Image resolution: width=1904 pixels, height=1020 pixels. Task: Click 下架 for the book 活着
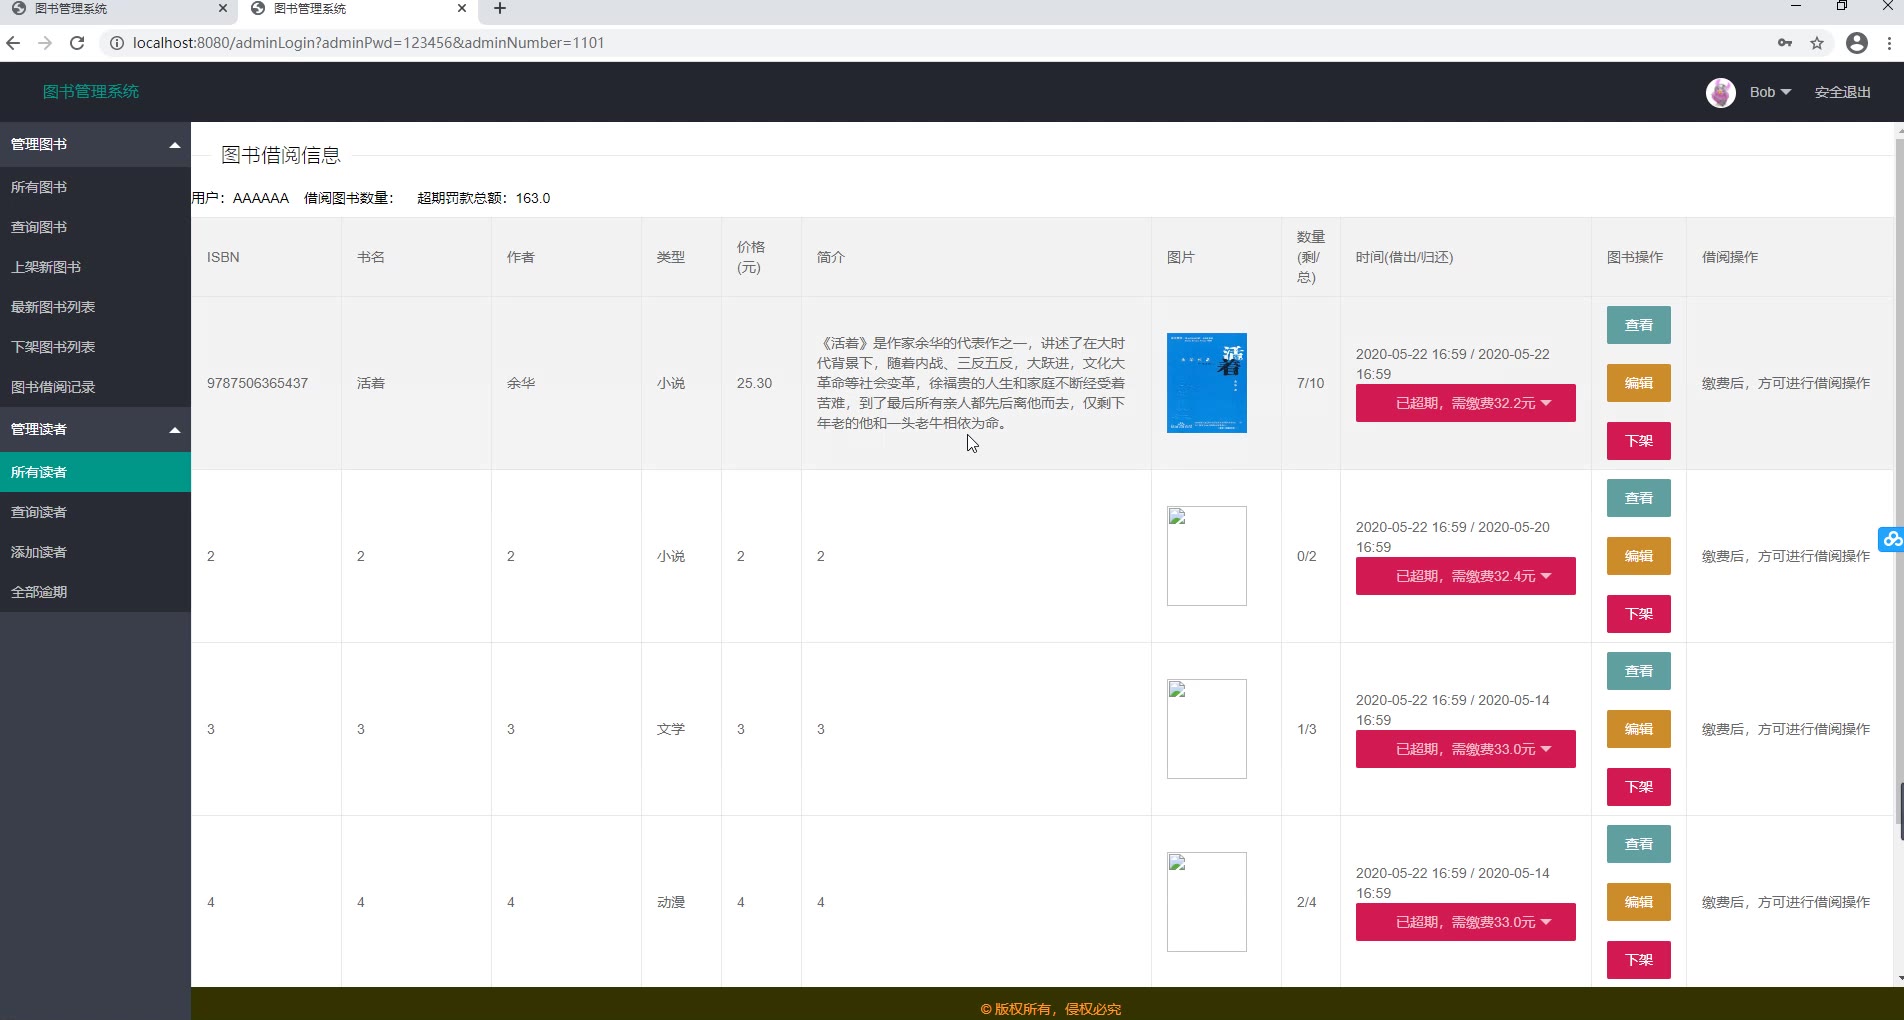pyautogui.click(x=1638, y=441)
